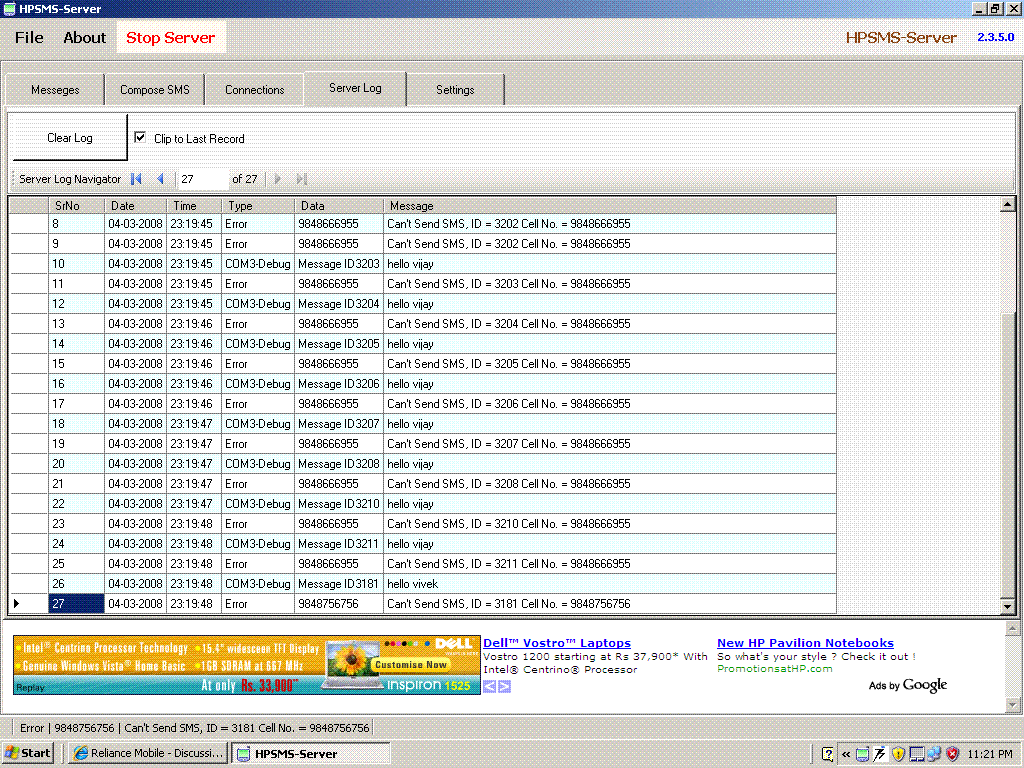Click the record number input field
The height and width of the screenshot is (768, 1024).
(202, 179)
